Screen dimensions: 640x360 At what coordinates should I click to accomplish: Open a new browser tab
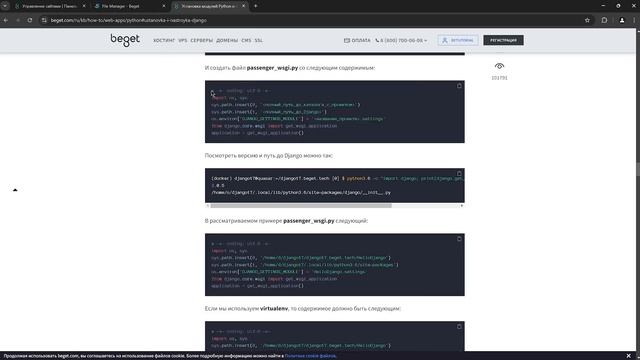pos(256,6)
